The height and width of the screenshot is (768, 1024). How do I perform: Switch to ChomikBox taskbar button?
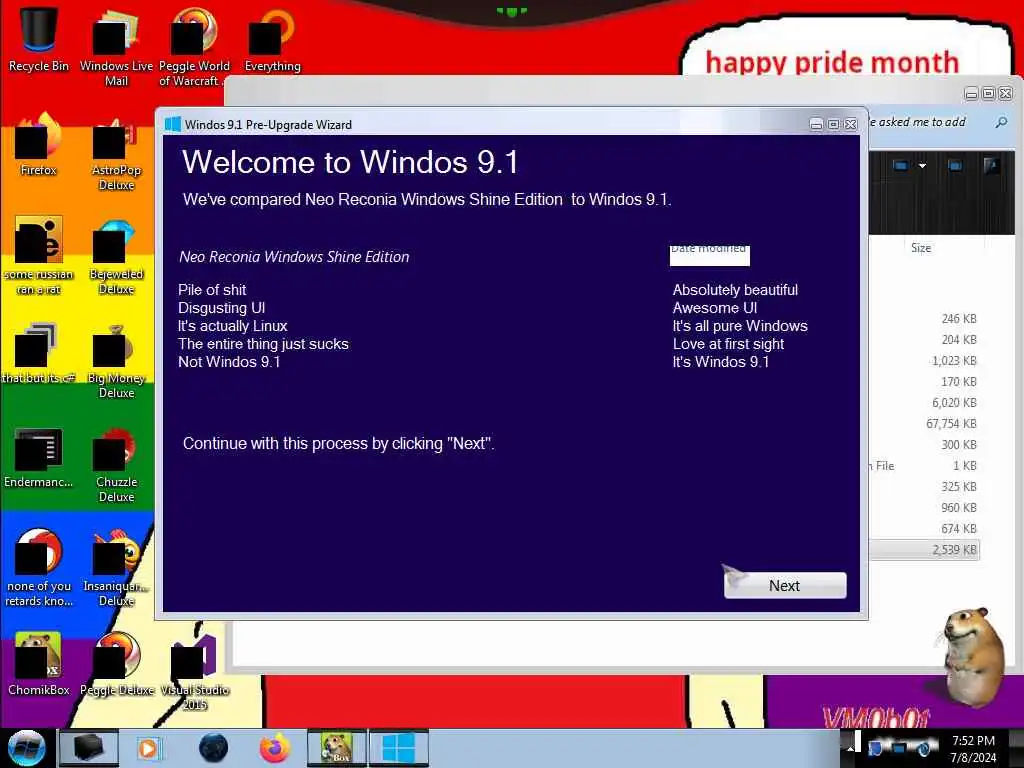coord(337,748)
